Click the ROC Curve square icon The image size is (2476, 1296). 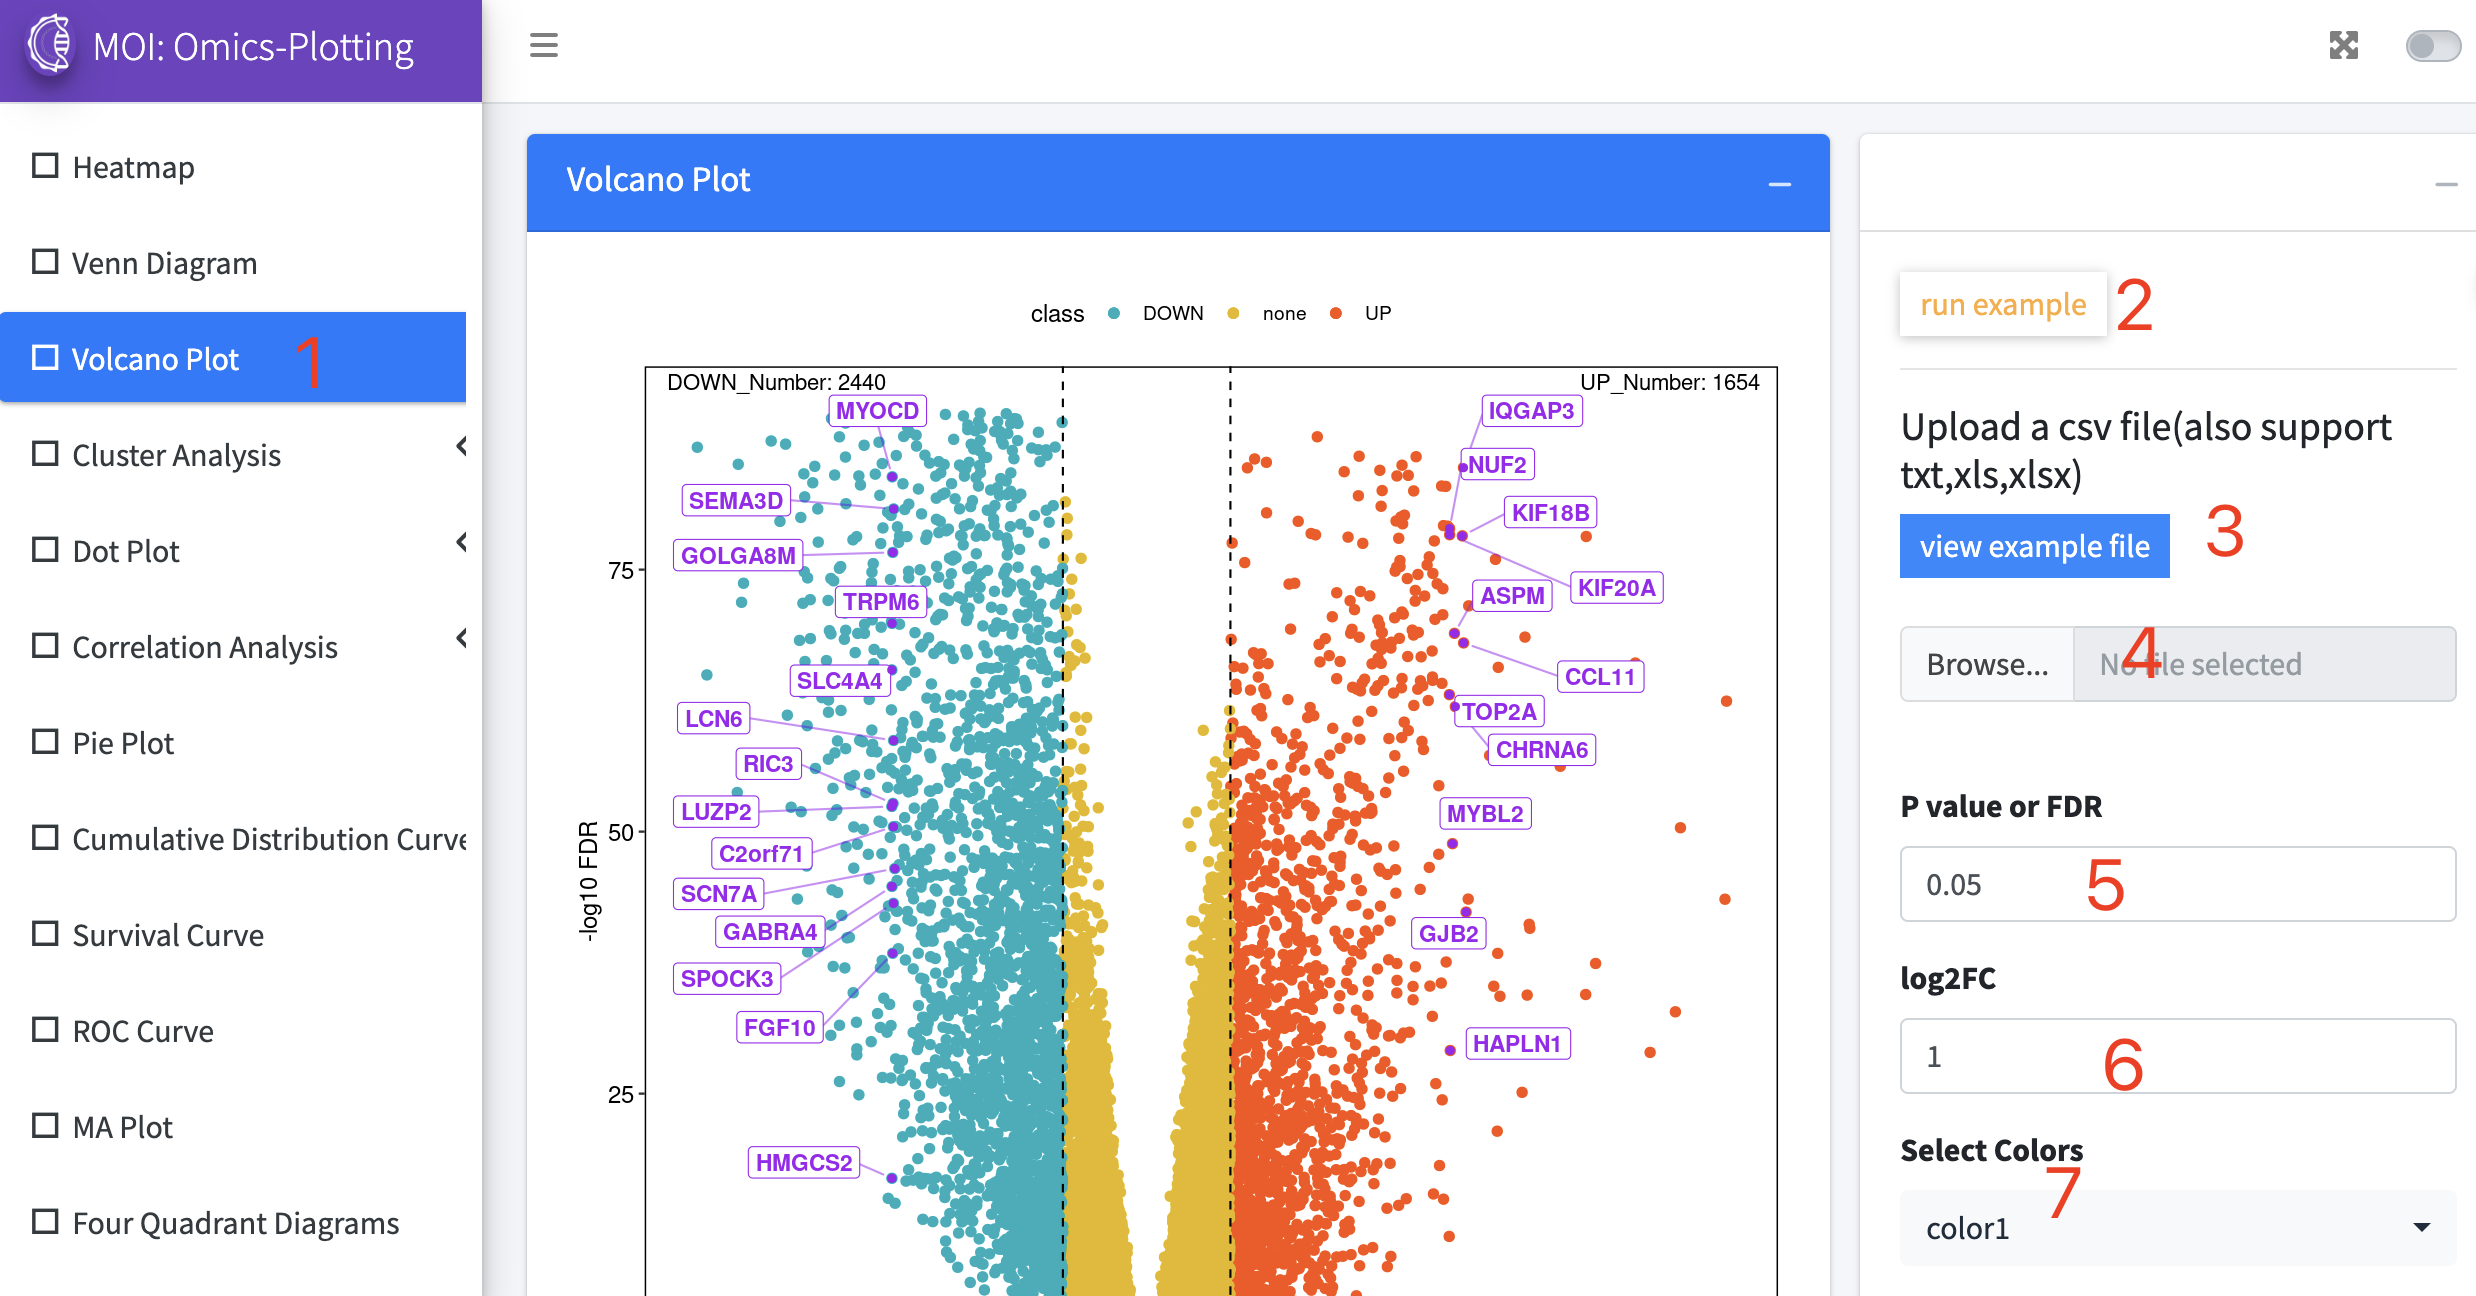[x=45, y=1029]
